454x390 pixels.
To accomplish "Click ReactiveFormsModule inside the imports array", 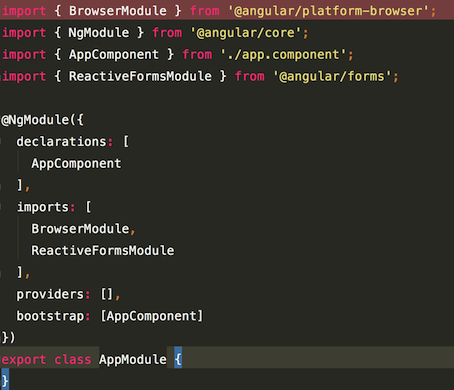I will point(103,251).
